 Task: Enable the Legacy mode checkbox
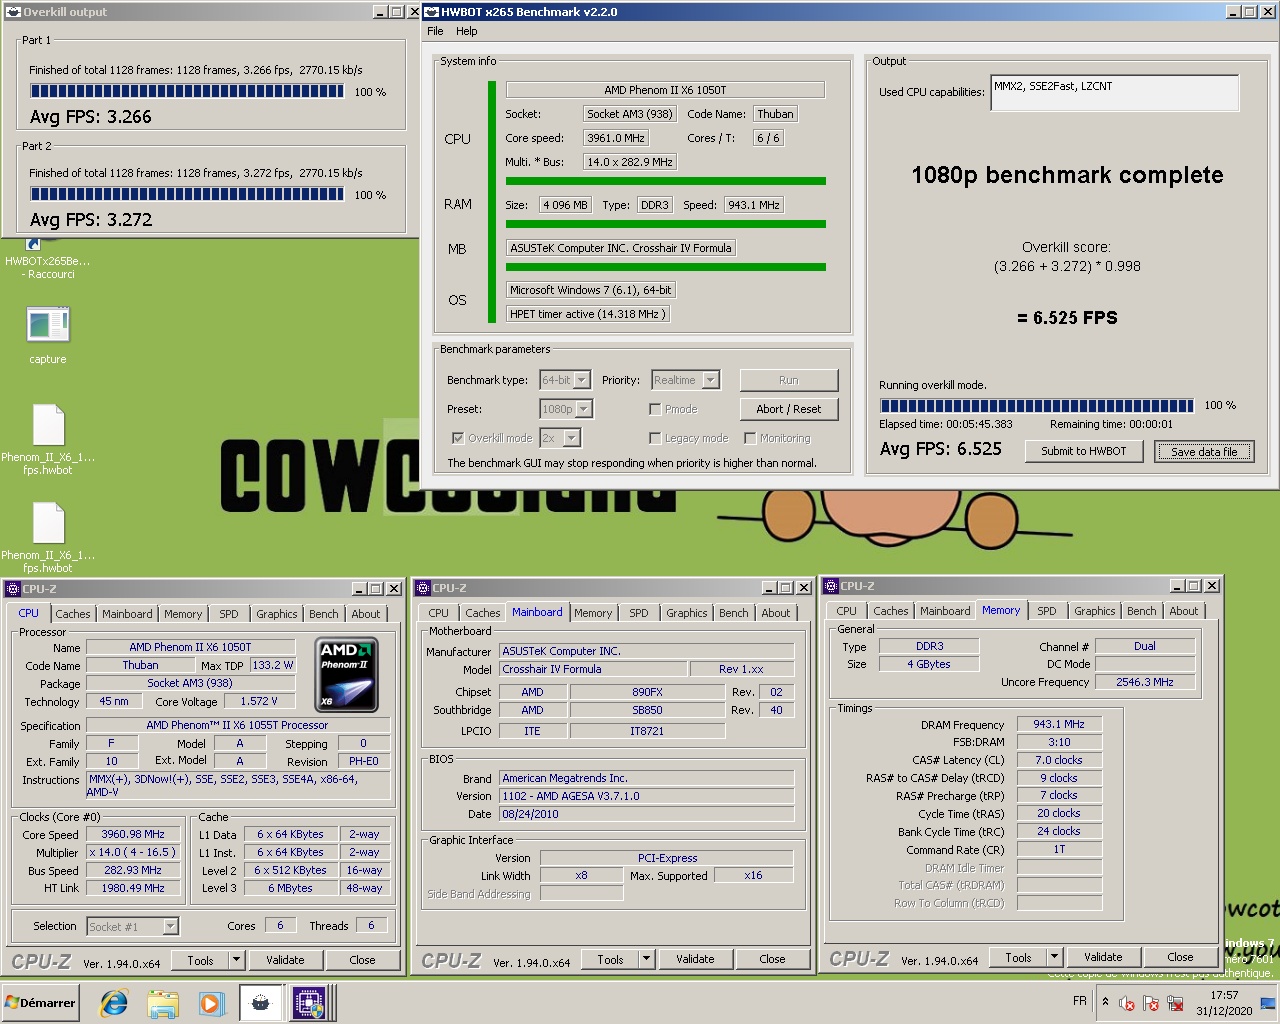[x=655, y=438]
